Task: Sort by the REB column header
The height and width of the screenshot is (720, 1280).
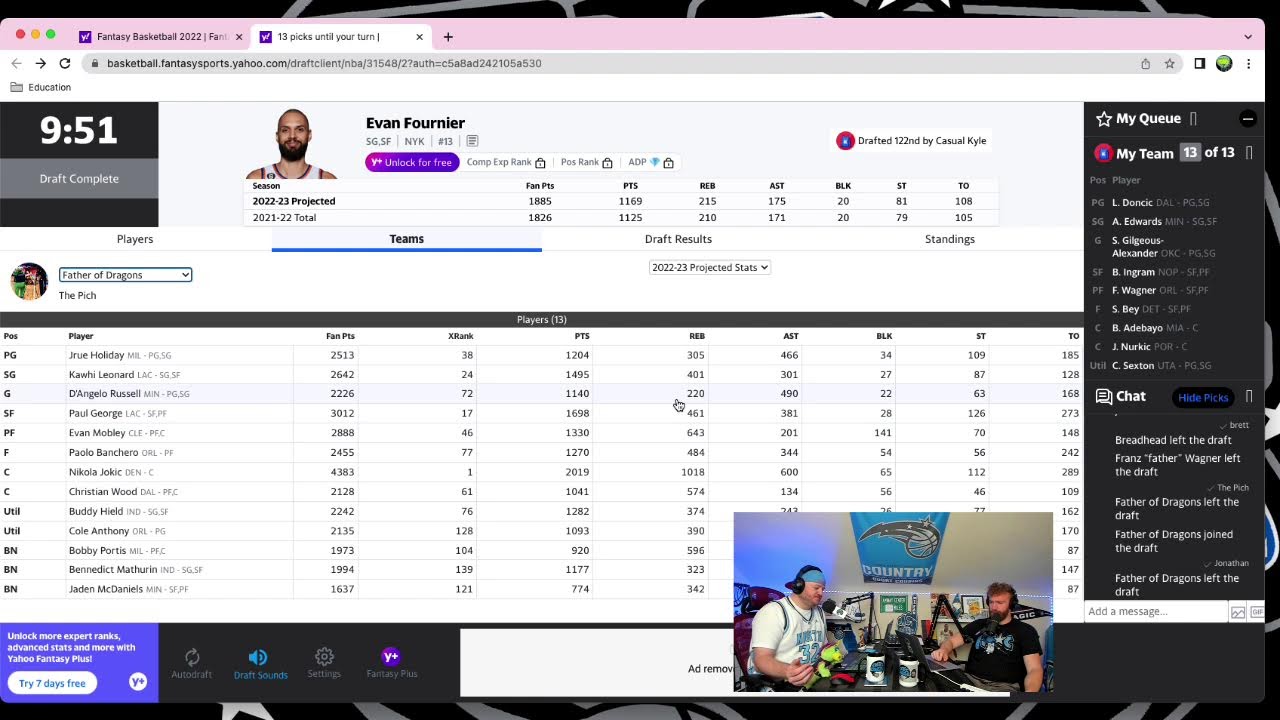Action: [697, 336]
